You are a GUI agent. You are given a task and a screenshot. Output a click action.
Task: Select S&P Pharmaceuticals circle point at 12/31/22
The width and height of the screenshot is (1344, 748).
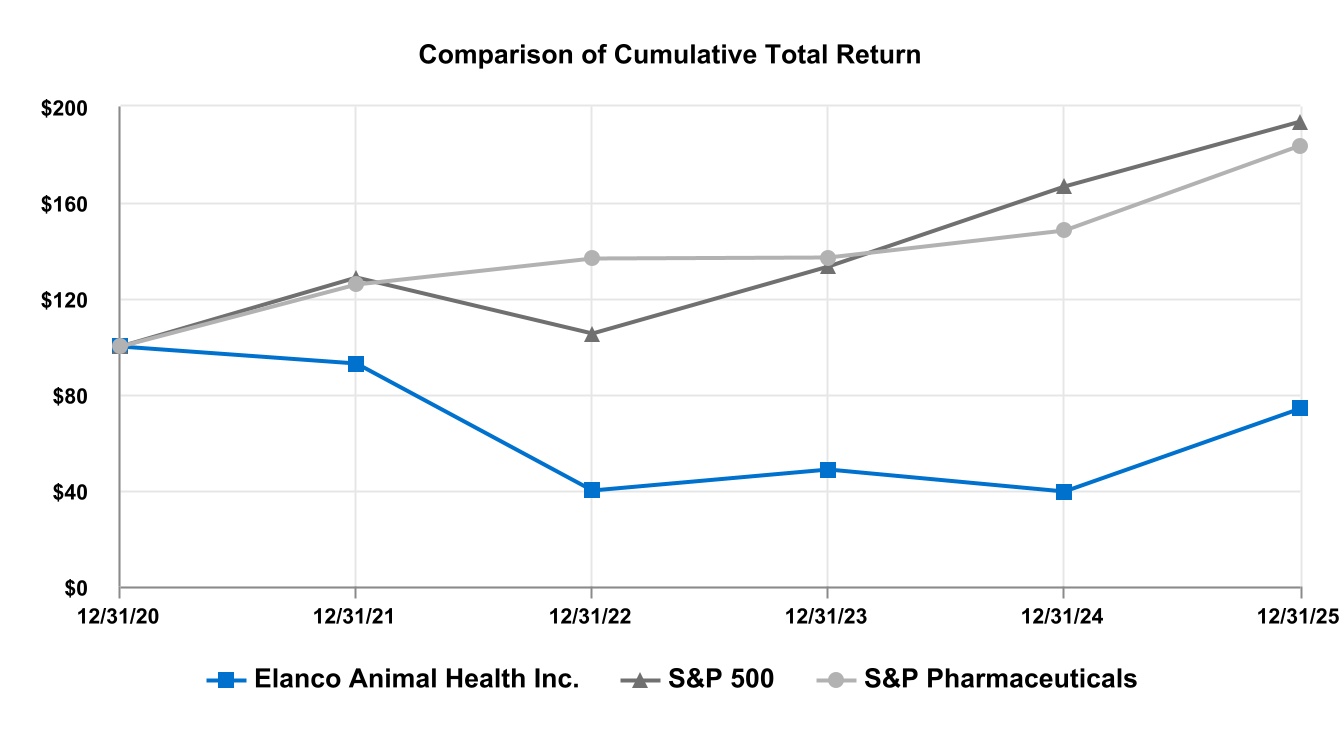click(x=592, y=258)
